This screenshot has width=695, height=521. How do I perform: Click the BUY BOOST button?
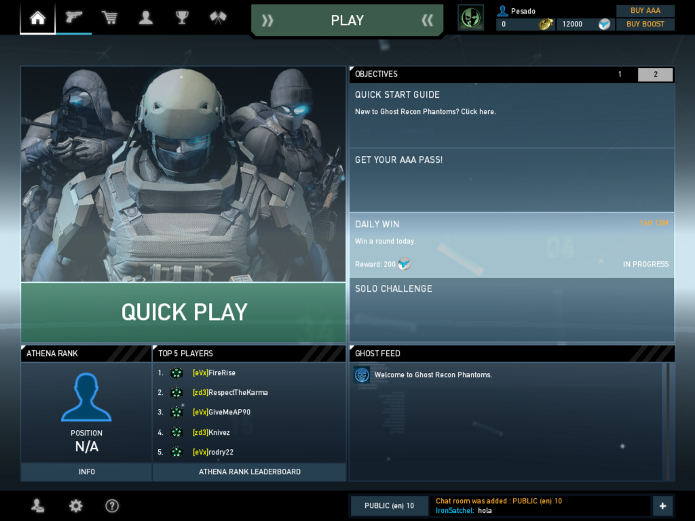(645, 24)
